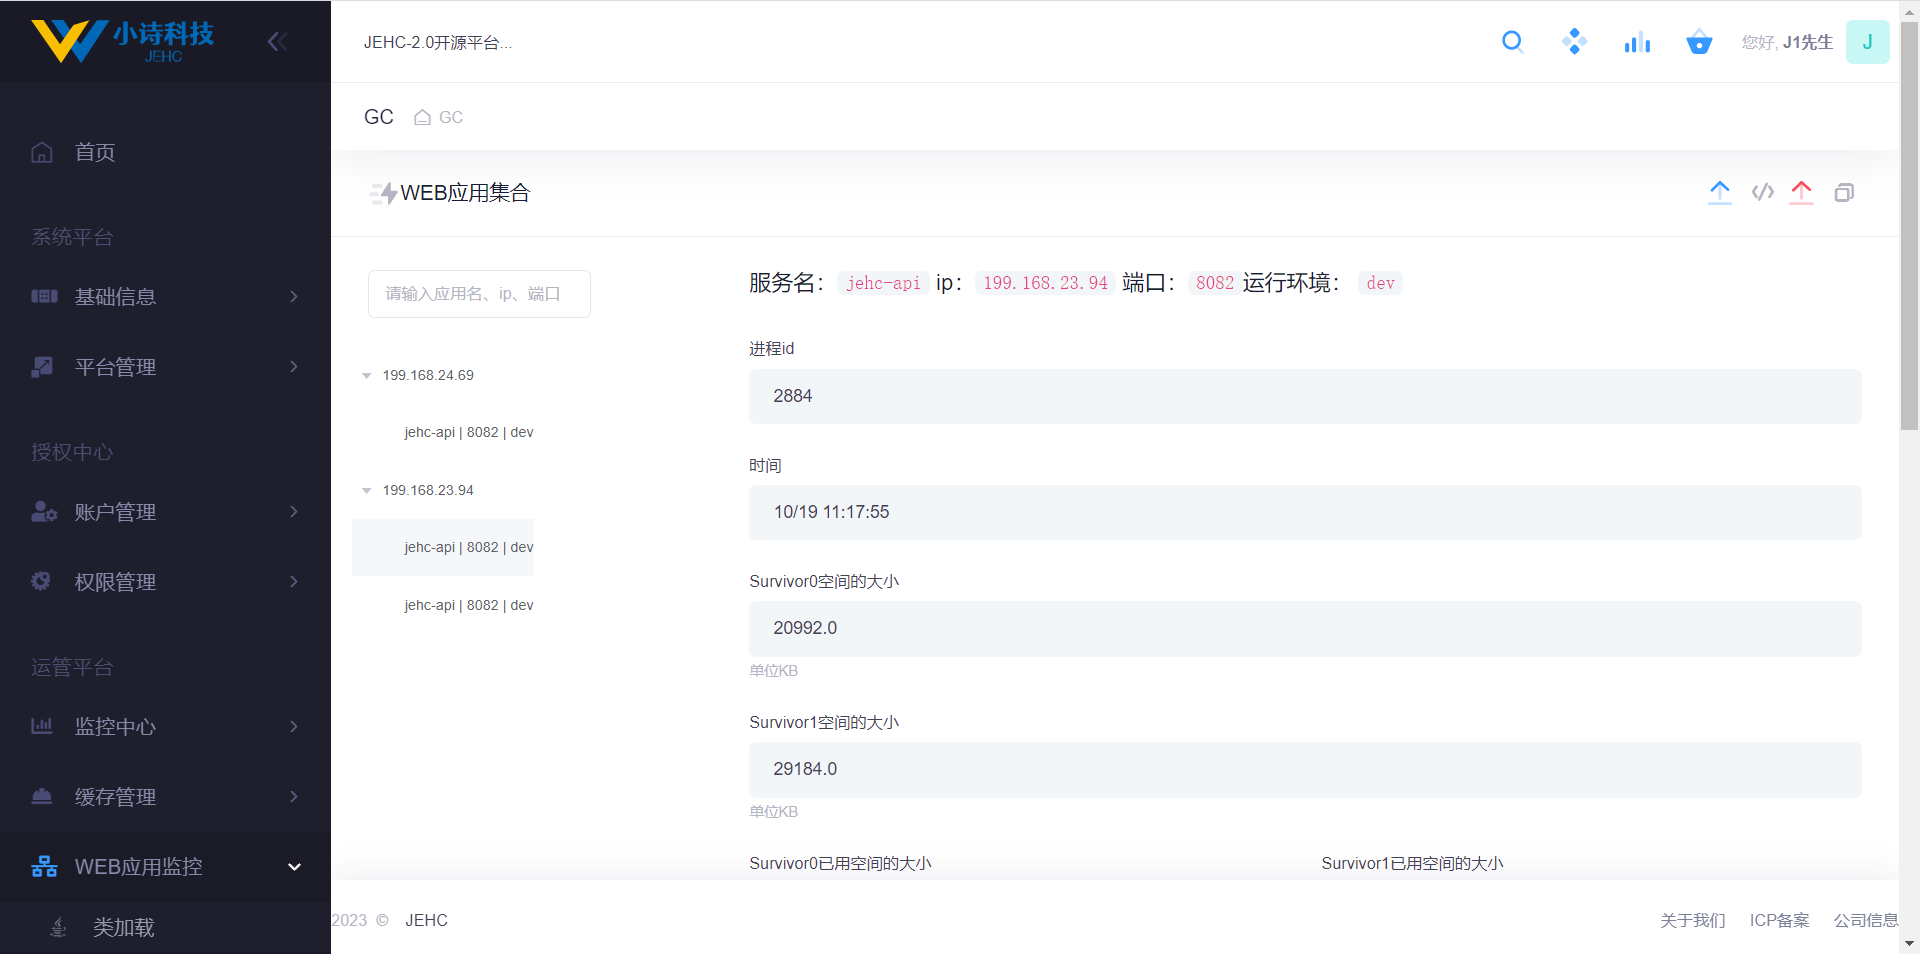
Task: Click the ICP备案 footer link
Action: 1779,920
